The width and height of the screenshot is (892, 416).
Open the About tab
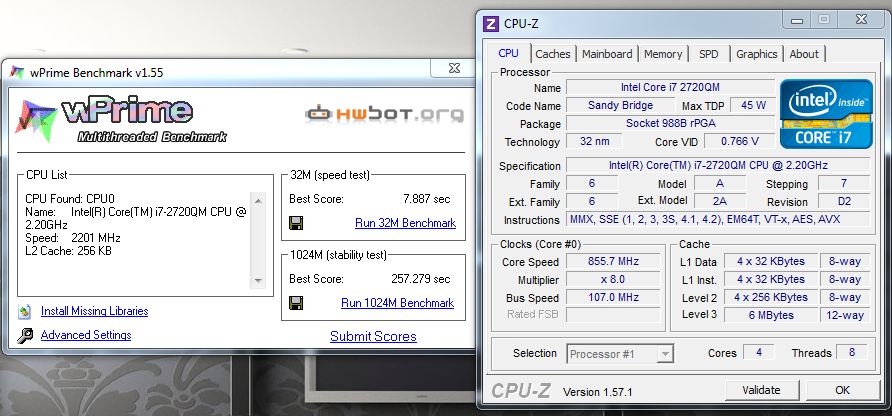tap(804, 54)
